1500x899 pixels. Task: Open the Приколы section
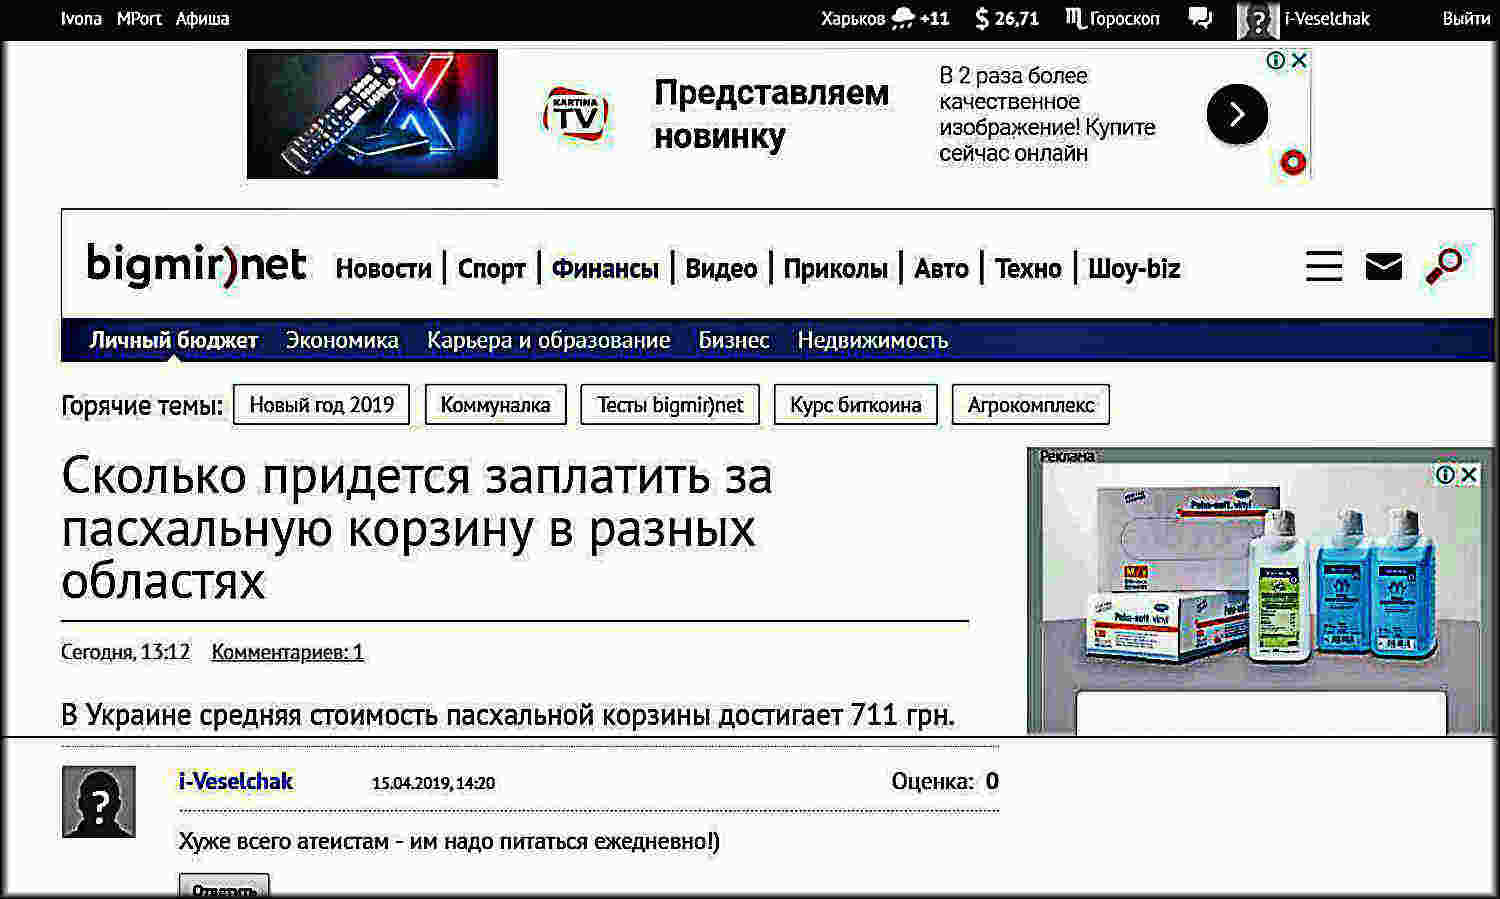pos(835,269)
